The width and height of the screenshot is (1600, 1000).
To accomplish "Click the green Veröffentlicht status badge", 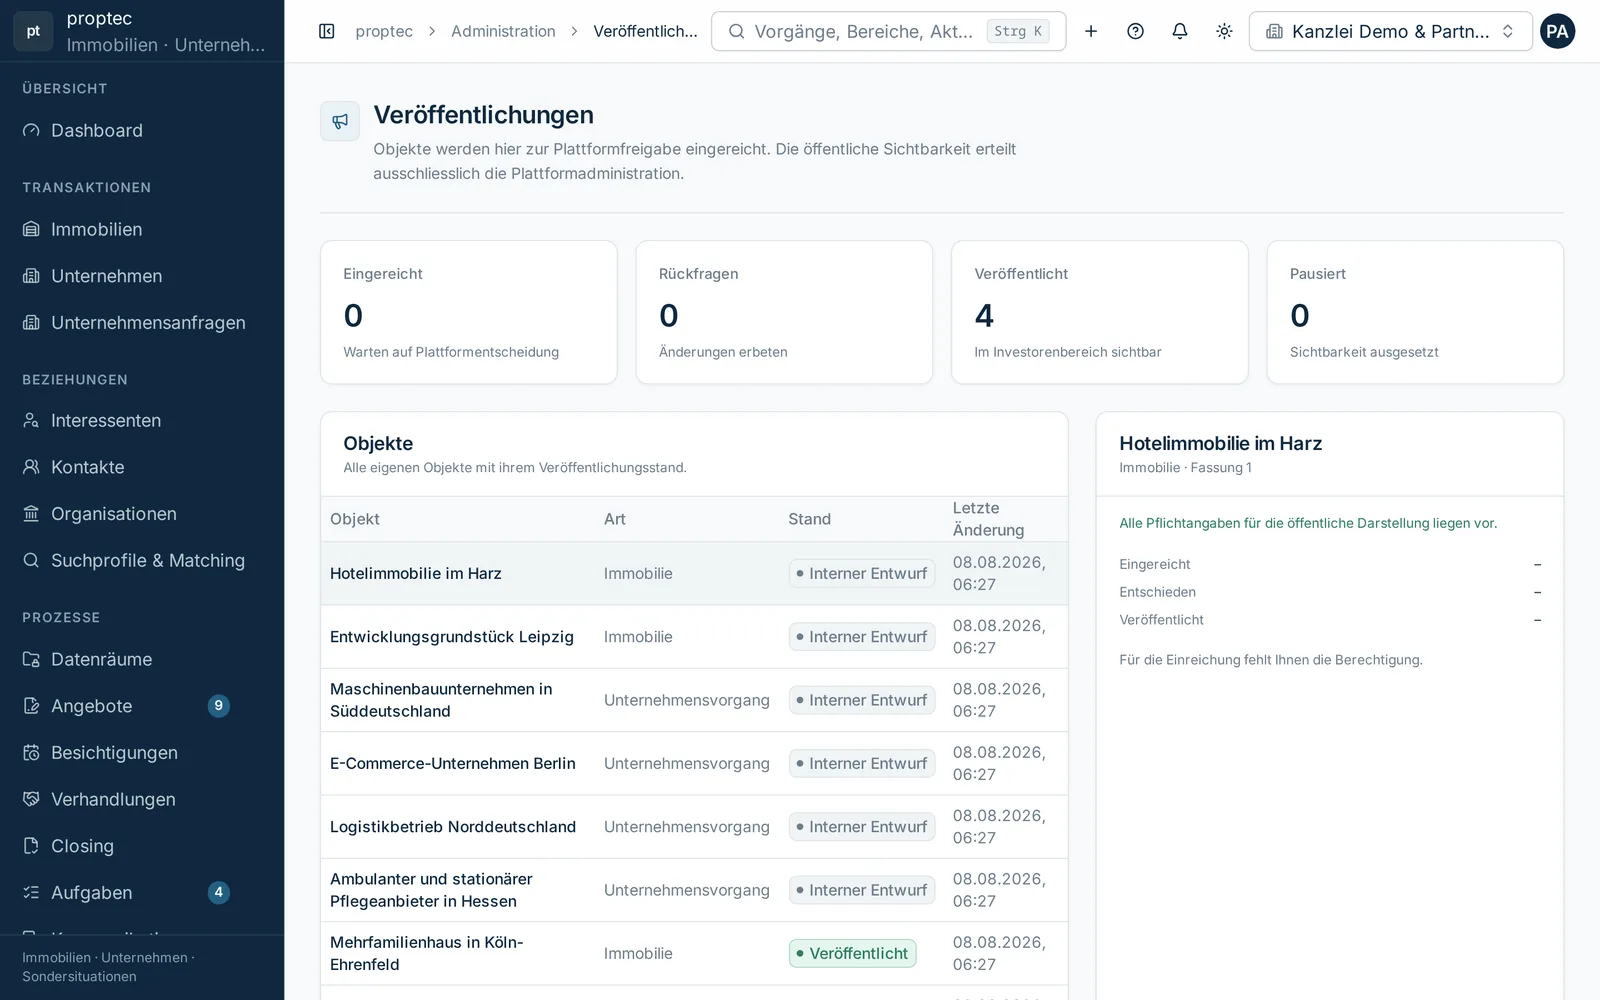I will tap(852, 953).
